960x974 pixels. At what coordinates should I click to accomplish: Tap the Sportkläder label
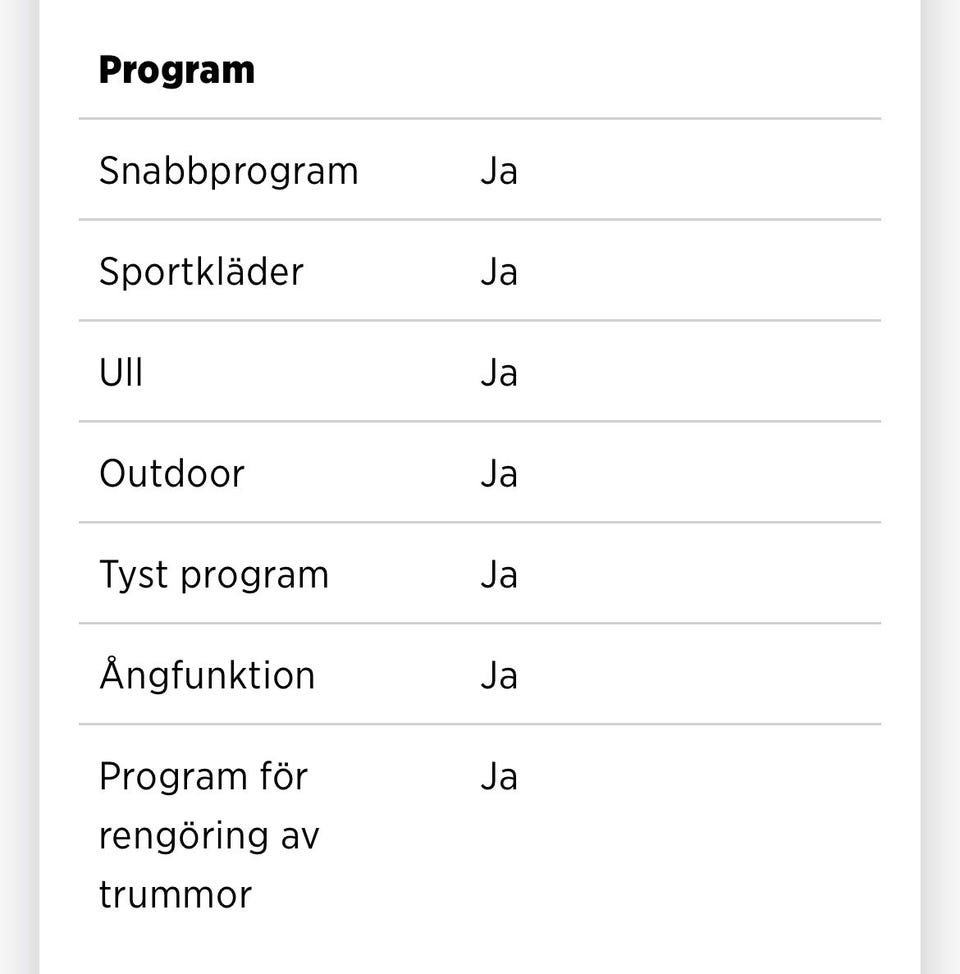point(201,272)
